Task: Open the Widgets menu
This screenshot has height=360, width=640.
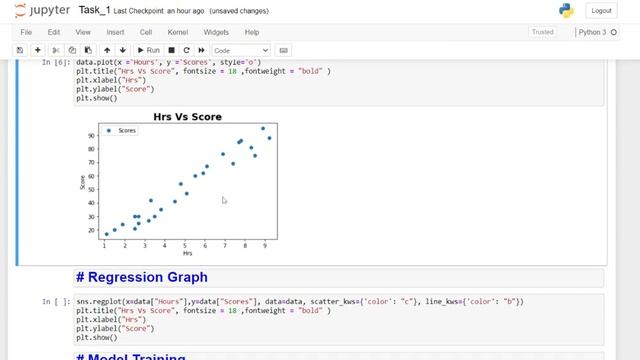Action: [x=216, y=32]
